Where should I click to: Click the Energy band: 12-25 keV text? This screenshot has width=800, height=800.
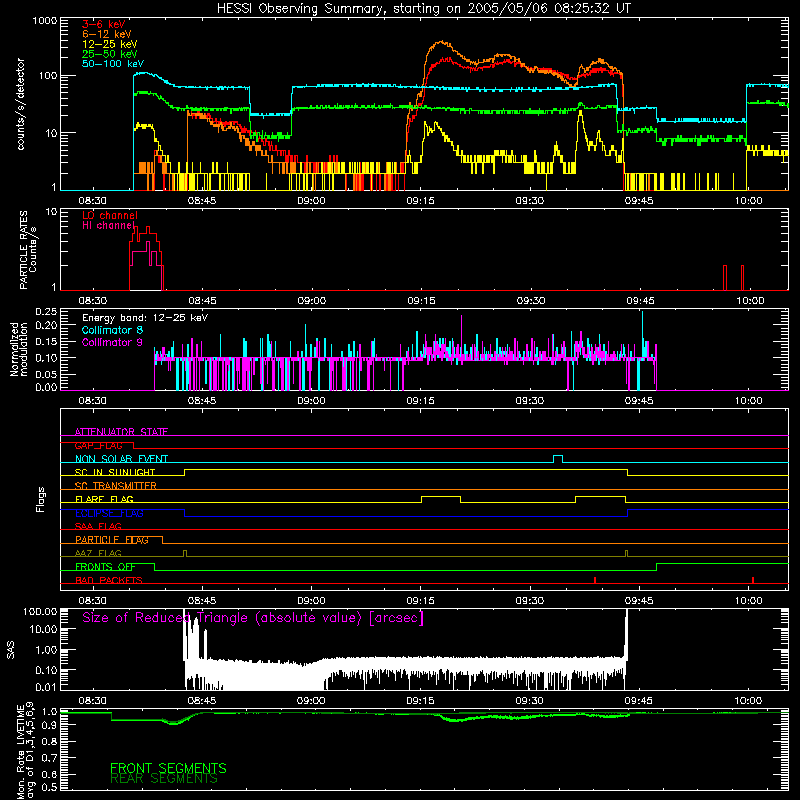click(145, 318)
